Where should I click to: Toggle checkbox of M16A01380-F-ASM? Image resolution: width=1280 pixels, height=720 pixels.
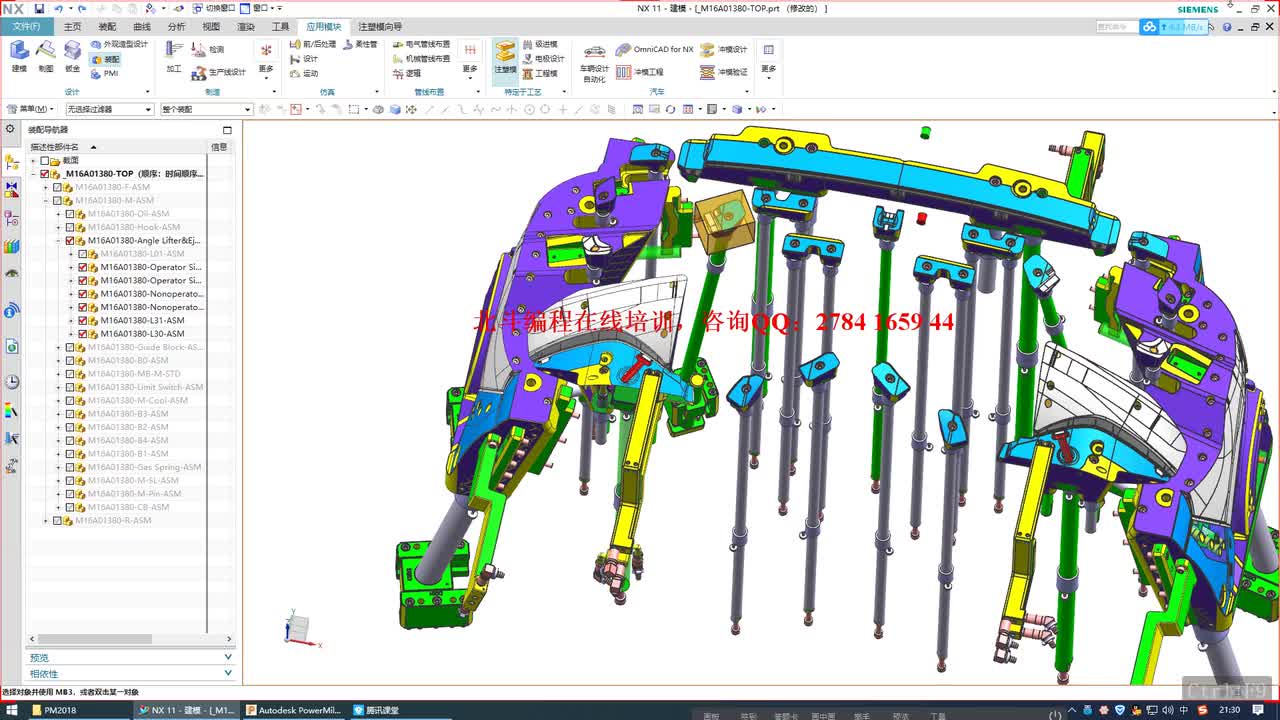coord(57,187)
